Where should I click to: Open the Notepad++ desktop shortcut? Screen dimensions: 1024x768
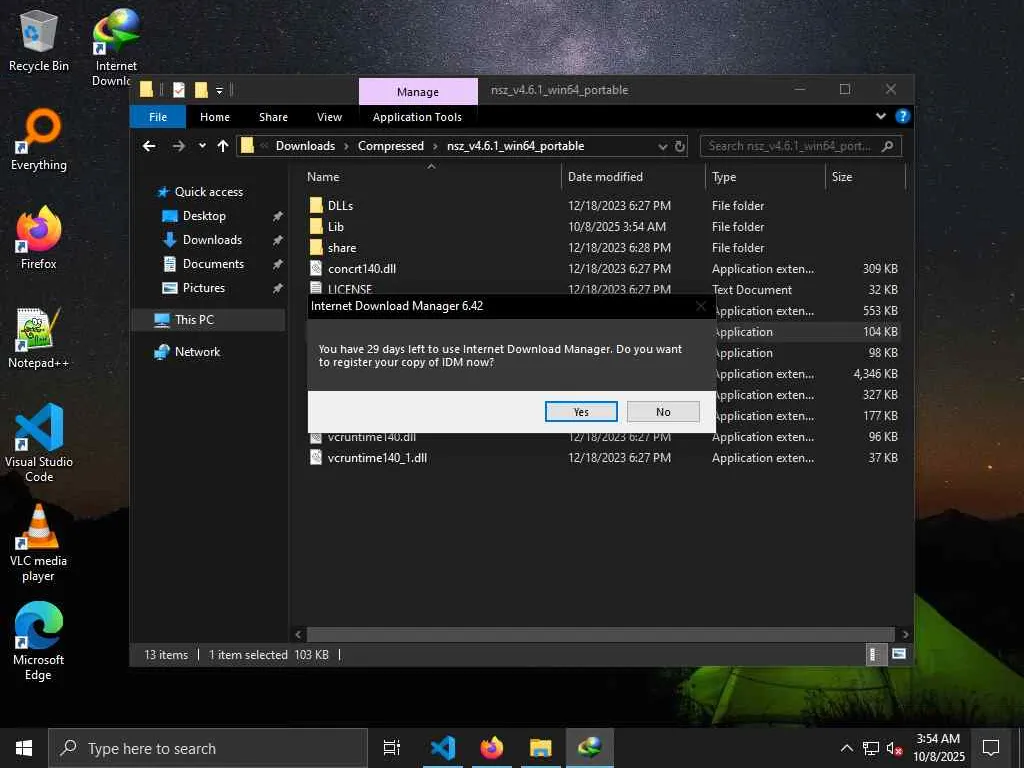coord(39,338)
